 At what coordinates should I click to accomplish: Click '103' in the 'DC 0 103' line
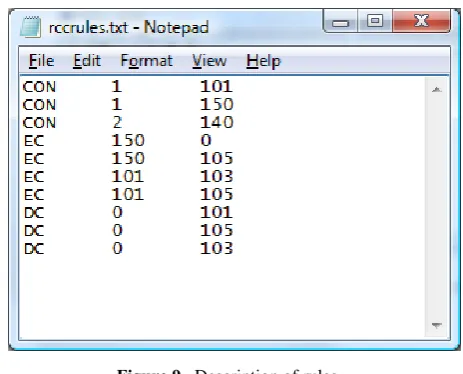[x=217, y=249]
